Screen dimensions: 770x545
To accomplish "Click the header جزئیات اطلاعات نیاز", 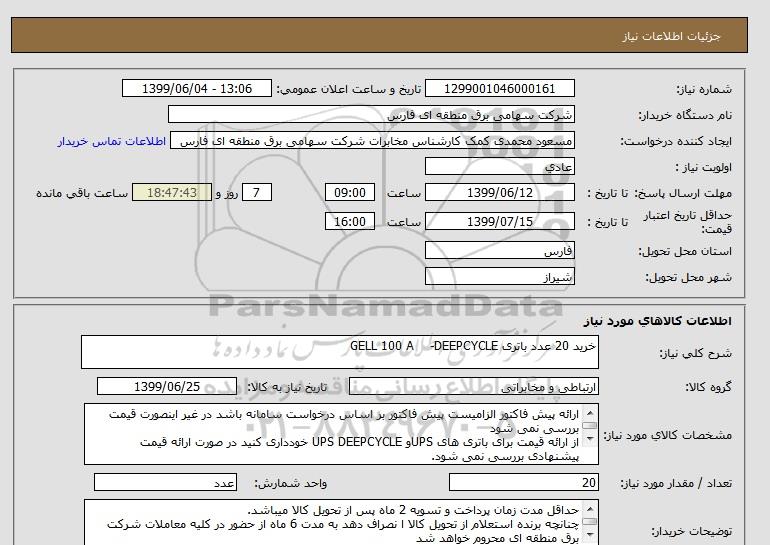I will (x=672, y=36).
